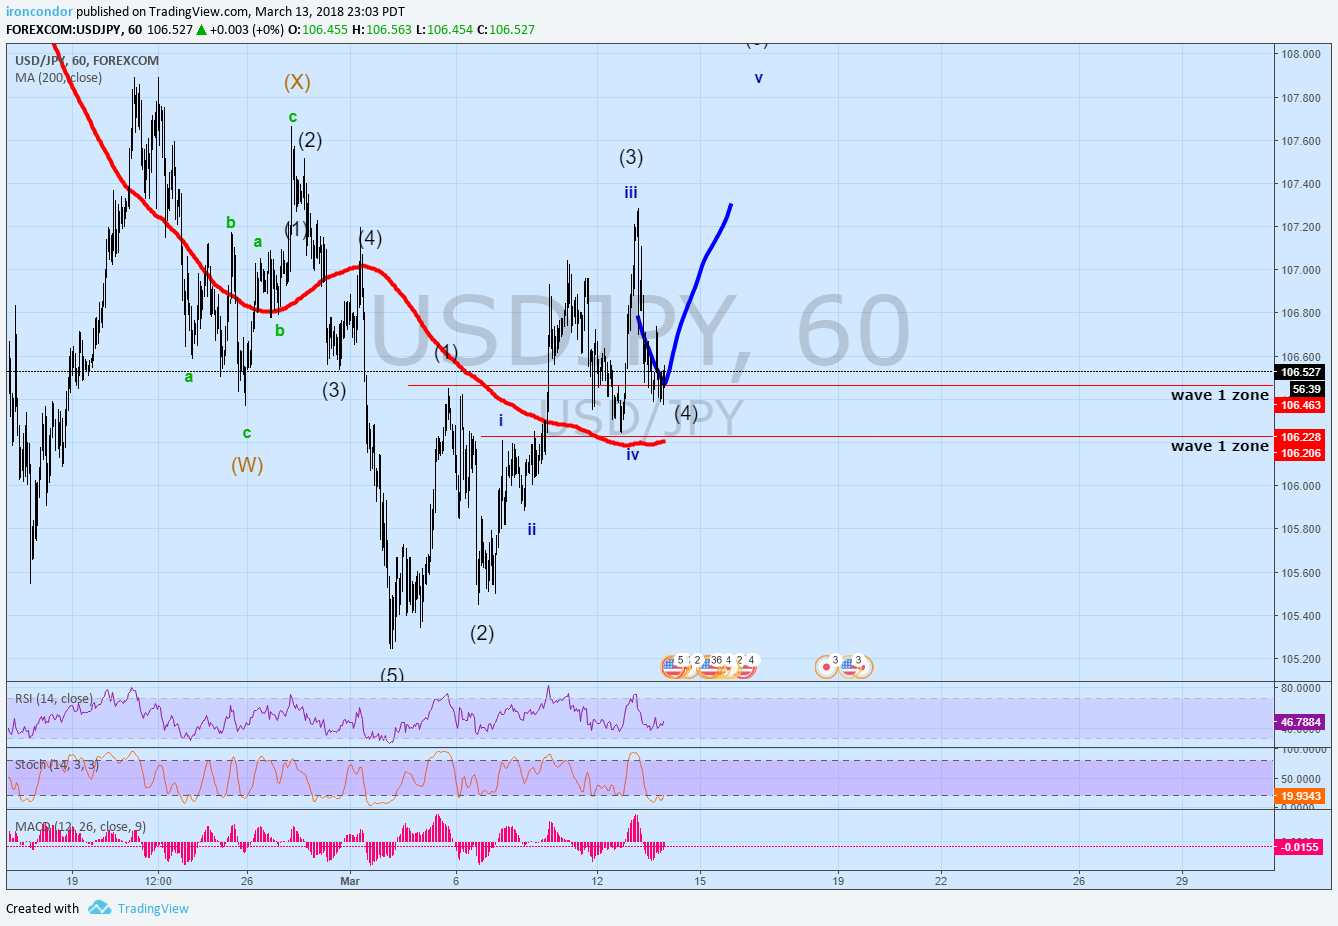The width and height of the screenshot is (1338, 926).
Task: Select the MA (200, close) indicator label
Action: 58,77
